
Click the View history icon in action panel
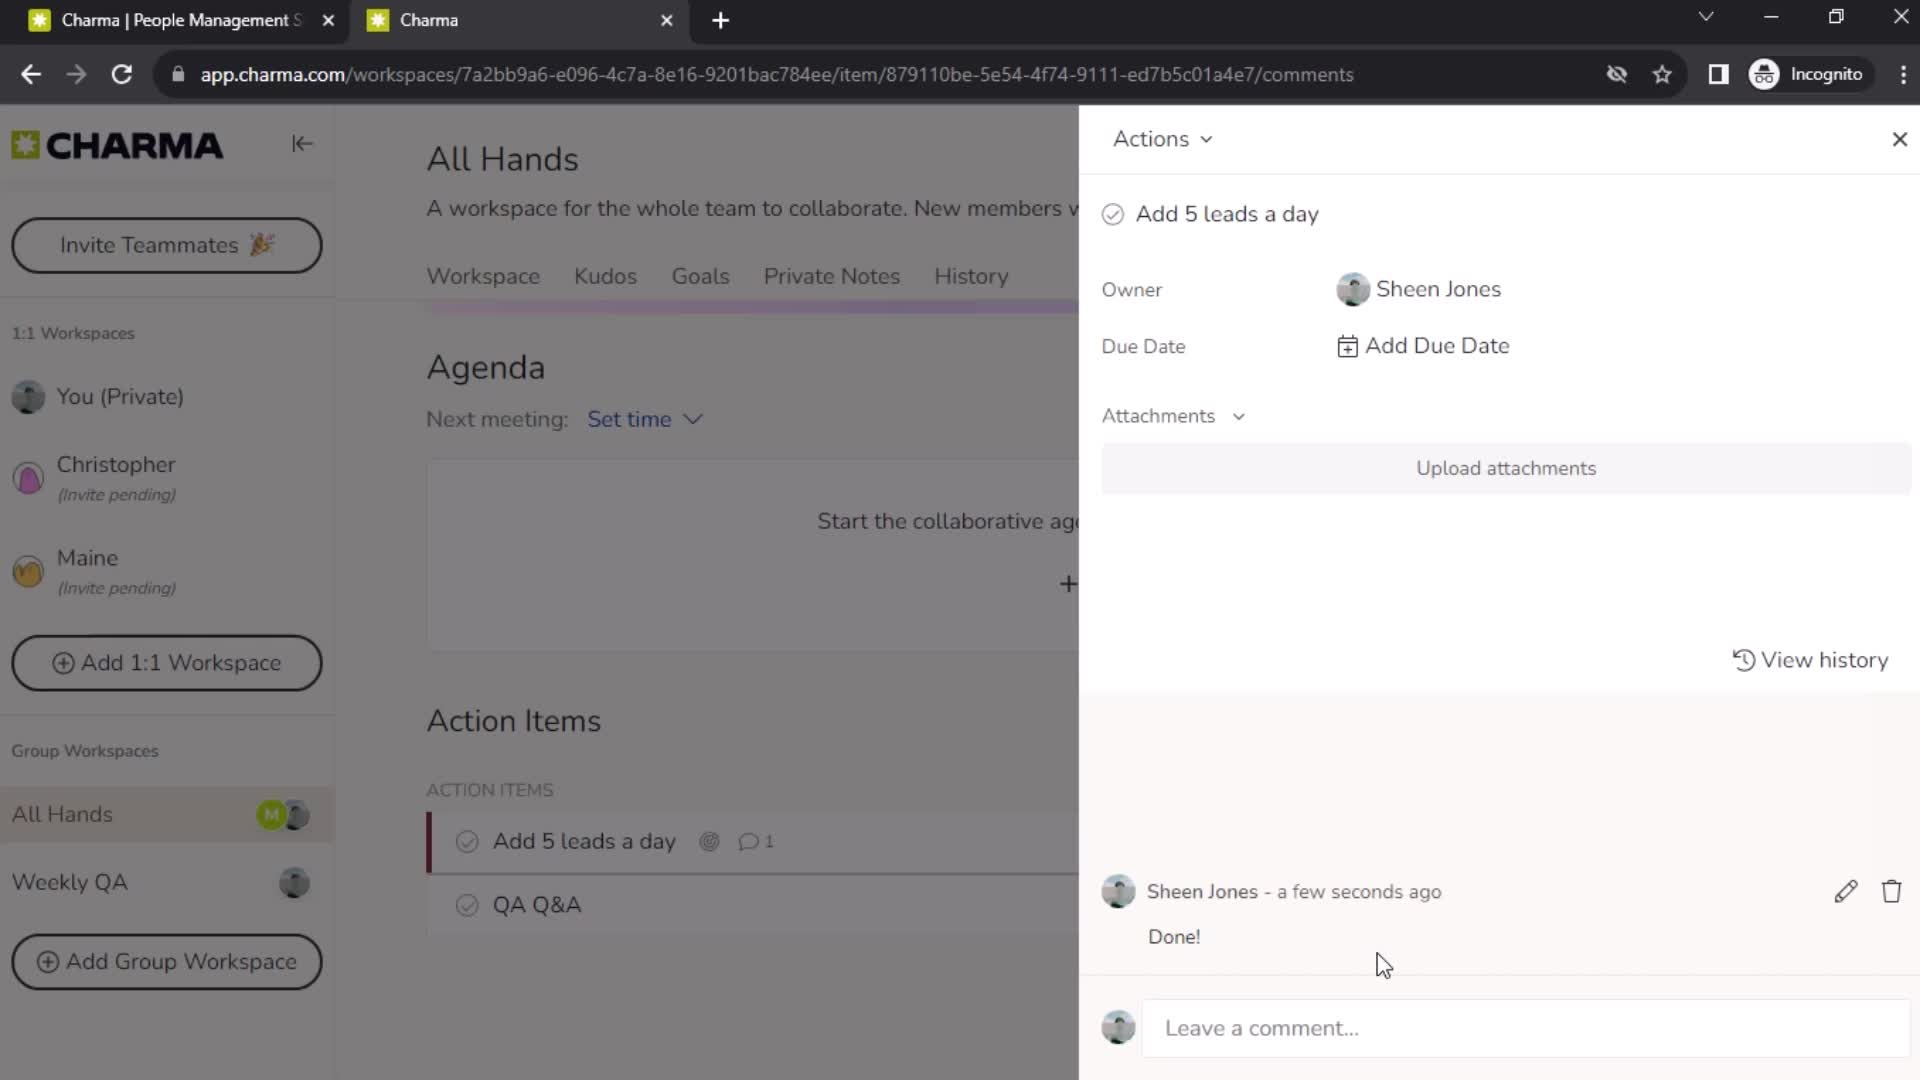1742,659
